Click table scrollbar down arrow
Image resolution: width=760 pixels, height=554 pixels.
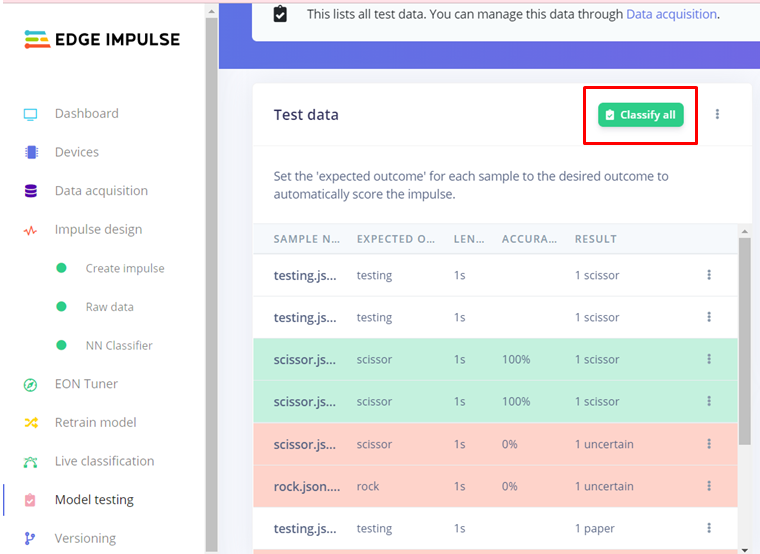[x=744, y=549]
